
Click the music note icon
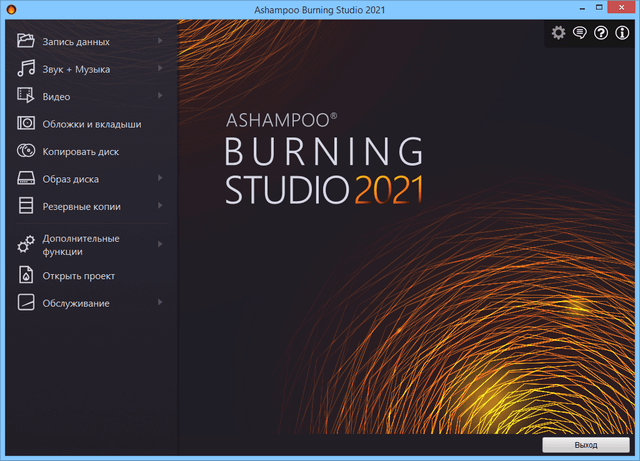26,69
